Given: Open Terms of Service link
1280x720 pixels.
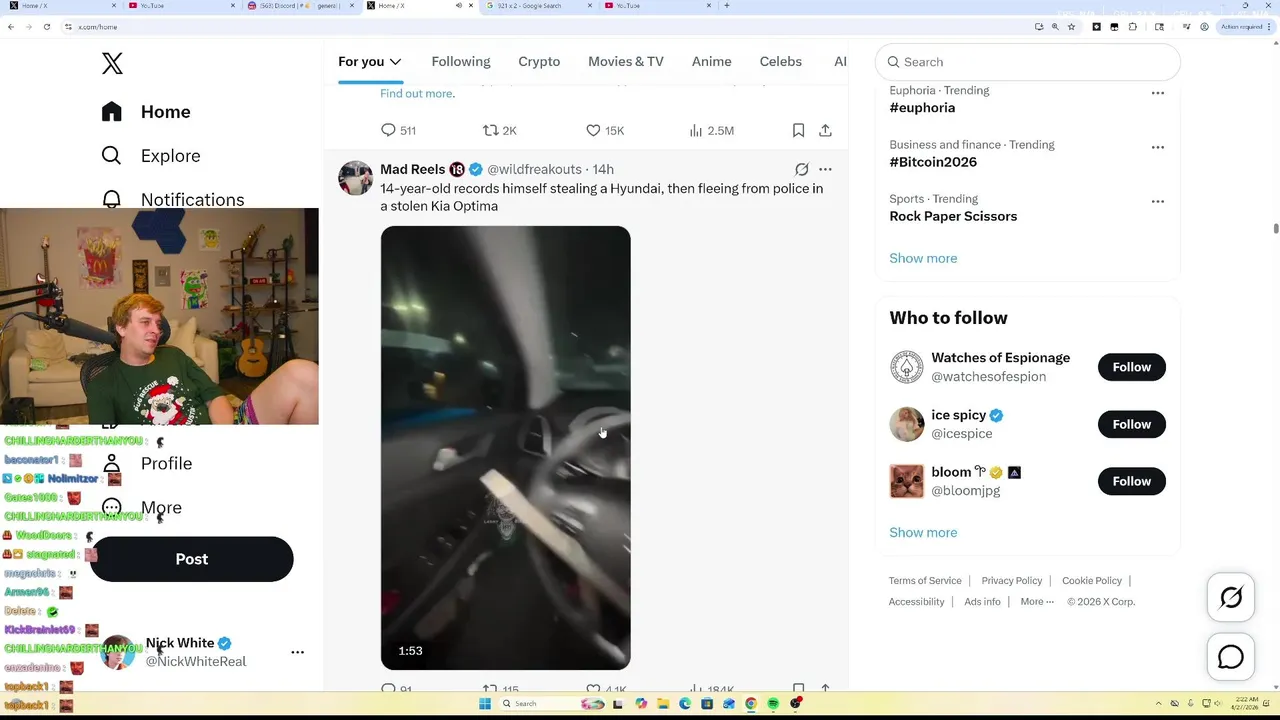Looking at the screenshot, I should pyautogui.click(x=925, y=581).
